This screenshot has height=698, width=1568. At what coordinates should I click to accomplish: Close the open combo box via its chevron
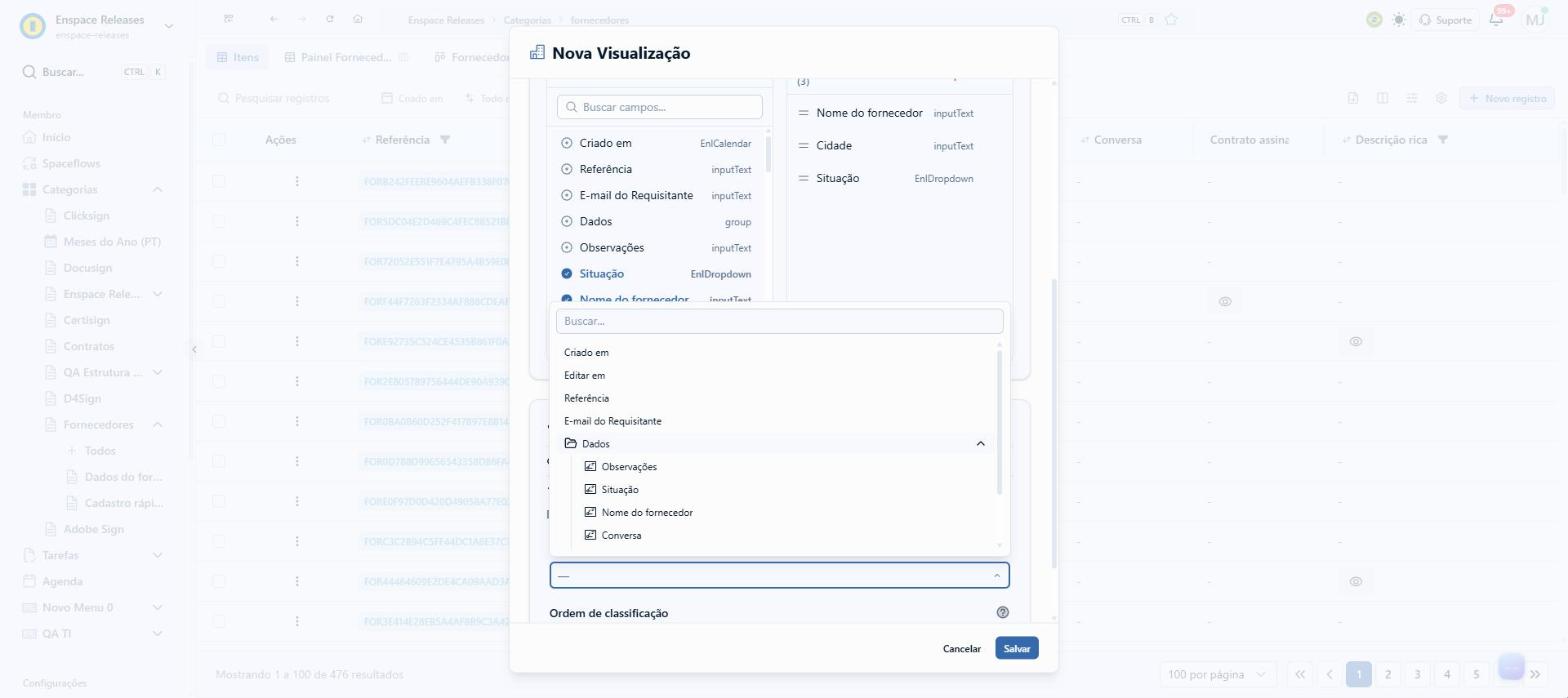pyautogui.click(x=996, y=575)
